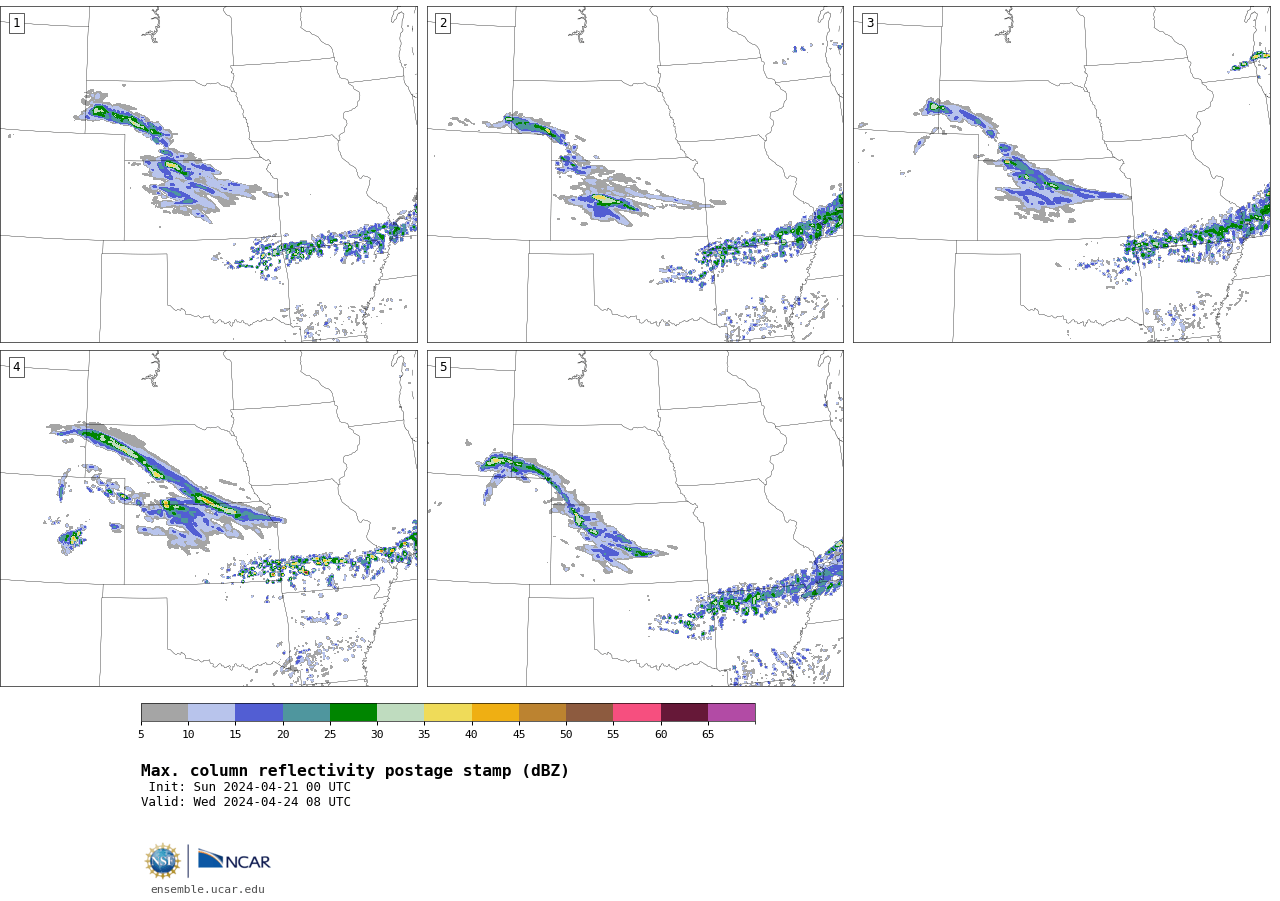Select the pink 55-60 dBZ swatch
1280x901 pixels.
[637, 712]
